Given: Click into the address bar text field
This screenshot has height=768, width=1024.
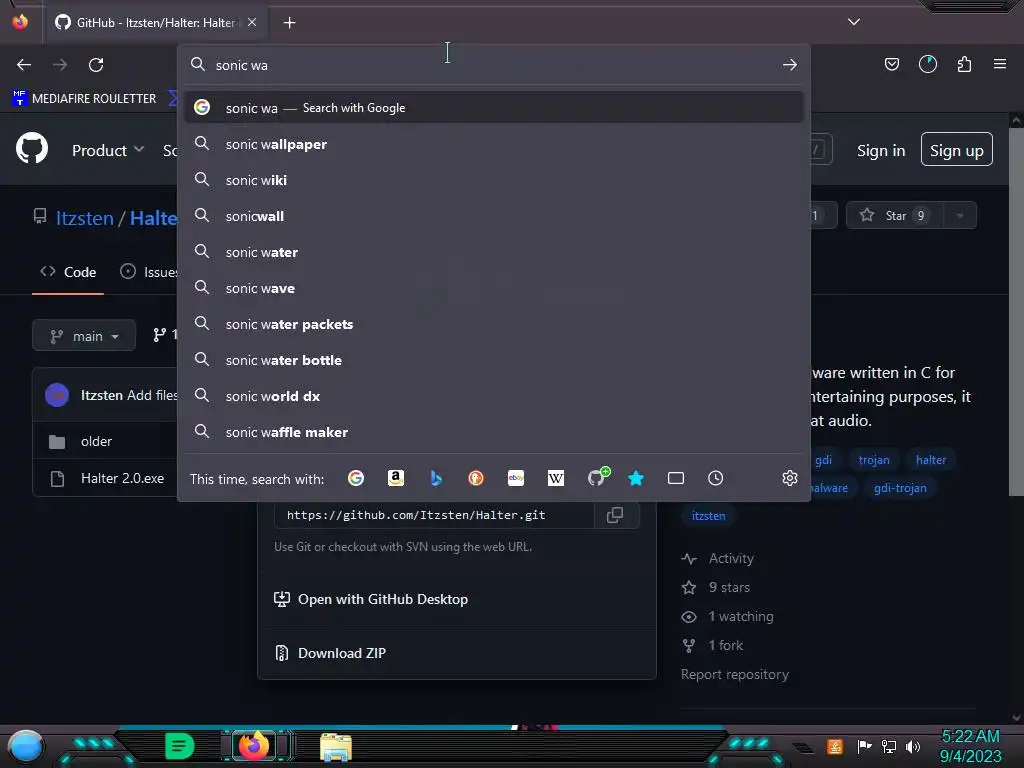Looking at the screenshot, I should [493, 65].
